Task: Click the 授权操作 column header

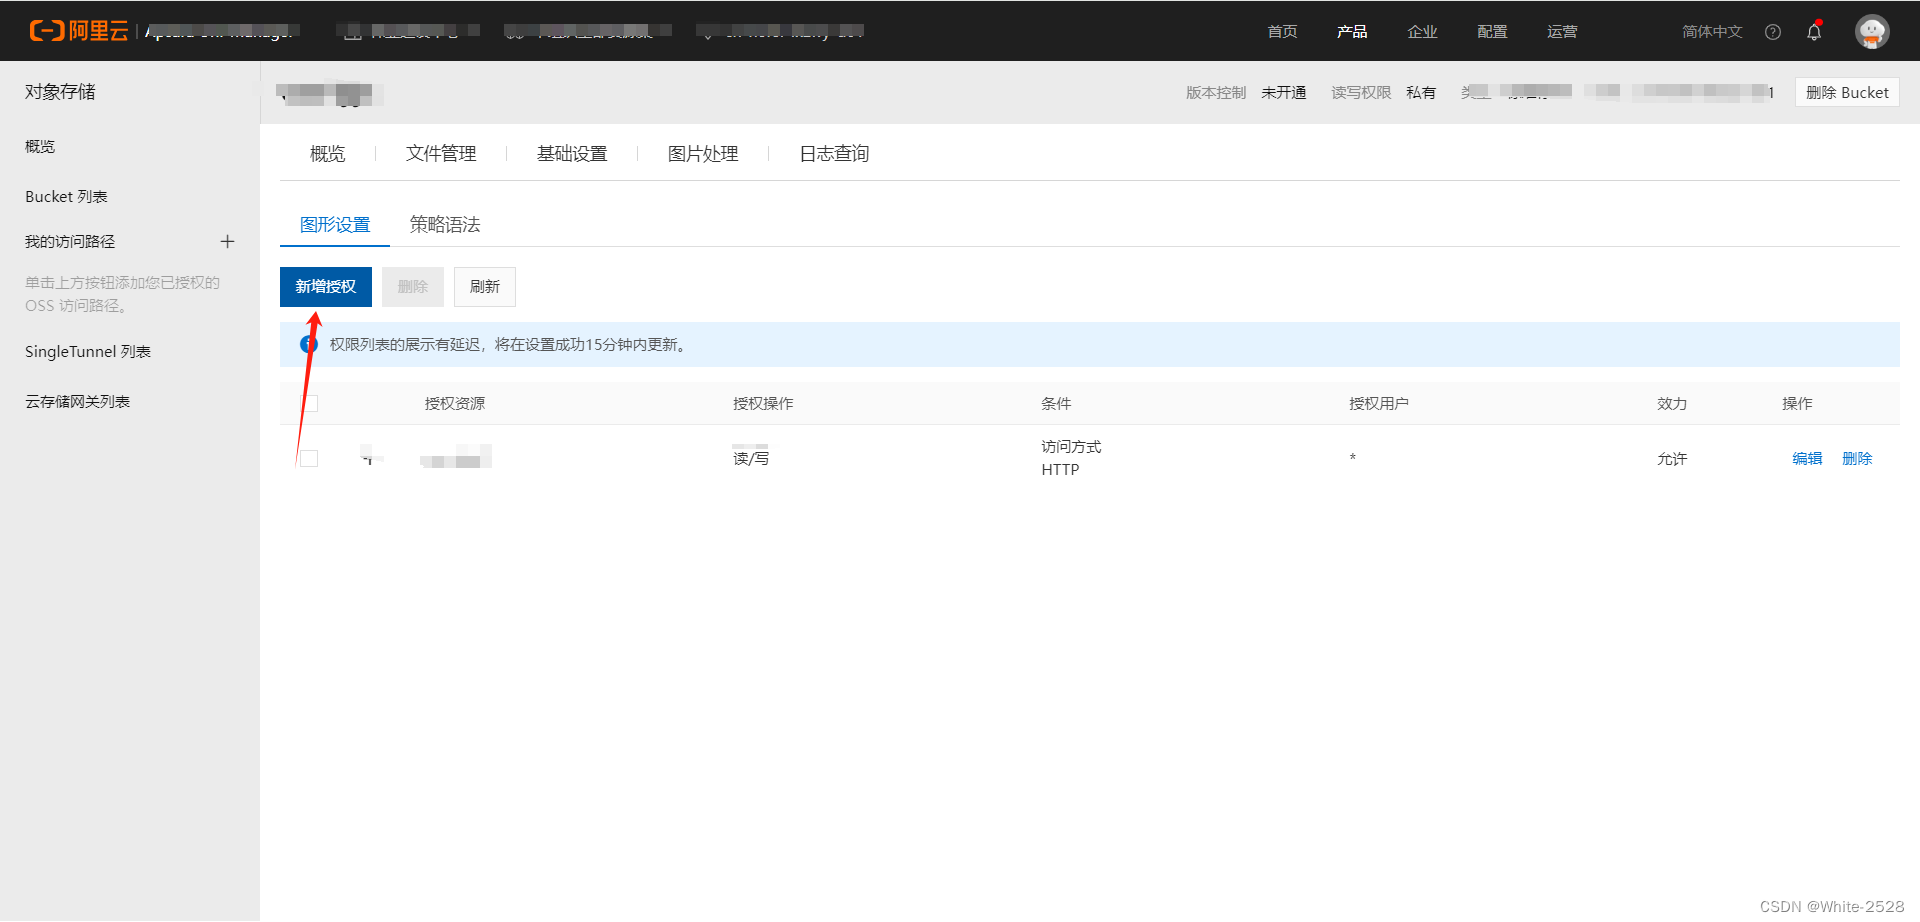Action: point(763,403)
